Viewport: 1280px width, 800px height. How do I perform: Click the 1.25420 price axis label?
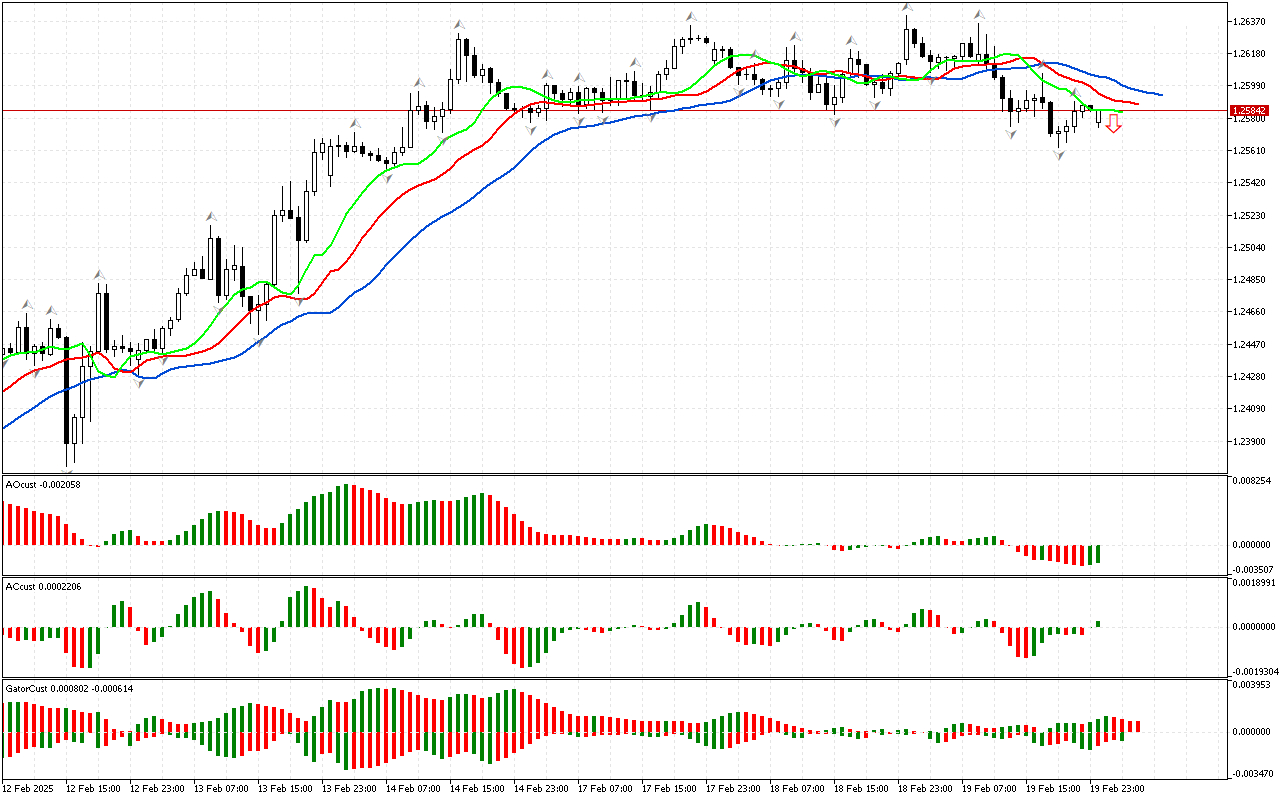tap(1250, 183)
